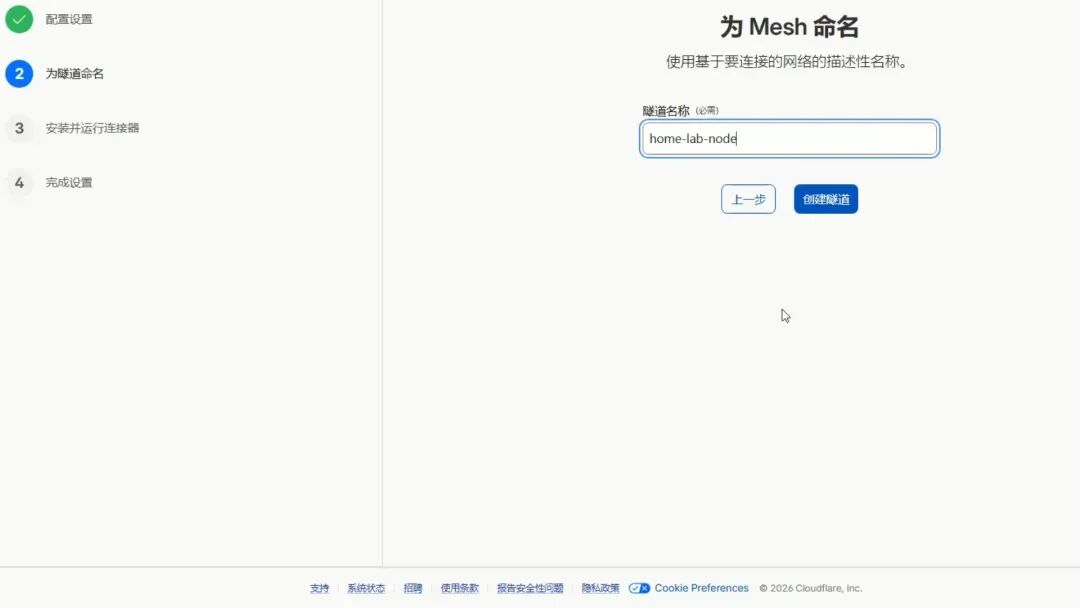Click the 上一步 back button
This screenshot has height=608, width=1080.
748,199
